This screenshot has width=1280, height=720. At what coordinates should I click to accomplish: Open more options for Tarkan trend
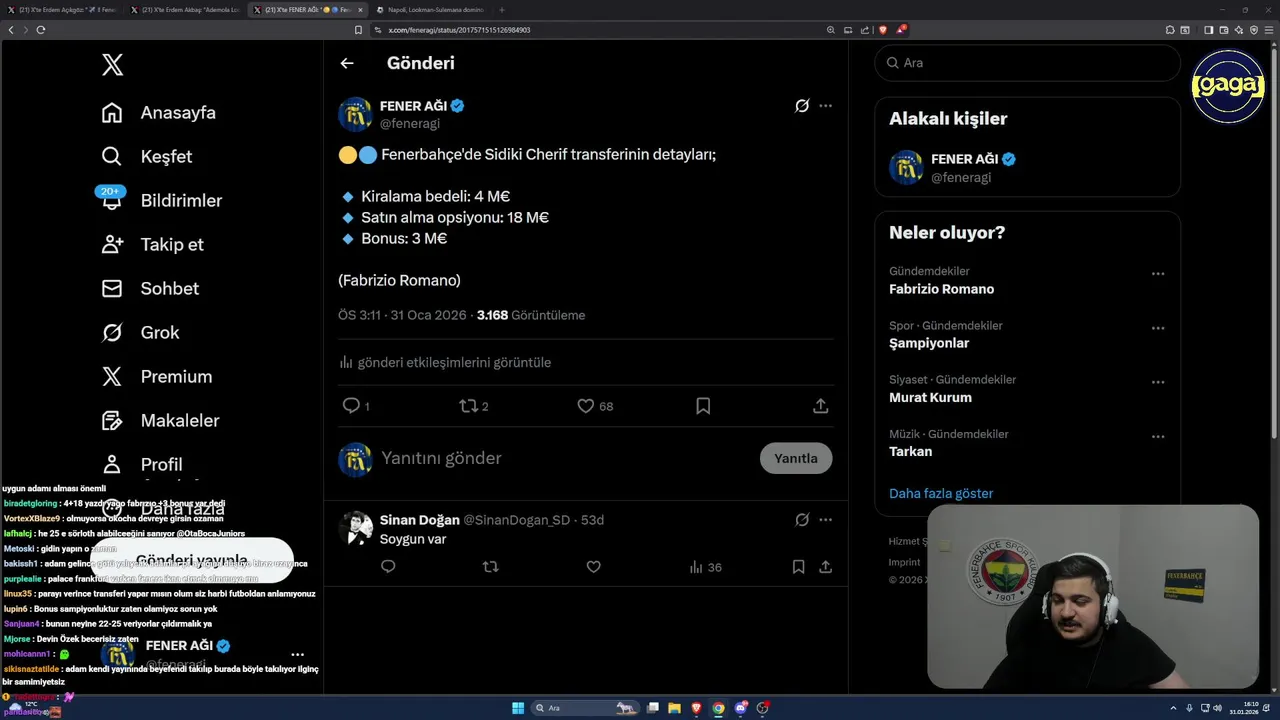coord(1157,436)
